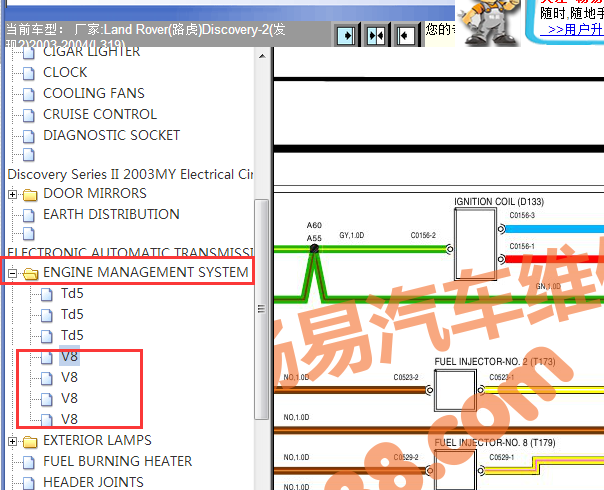
Task: Open Discovery Series II 2003MY Electrical entry
Action: point(130,174)
